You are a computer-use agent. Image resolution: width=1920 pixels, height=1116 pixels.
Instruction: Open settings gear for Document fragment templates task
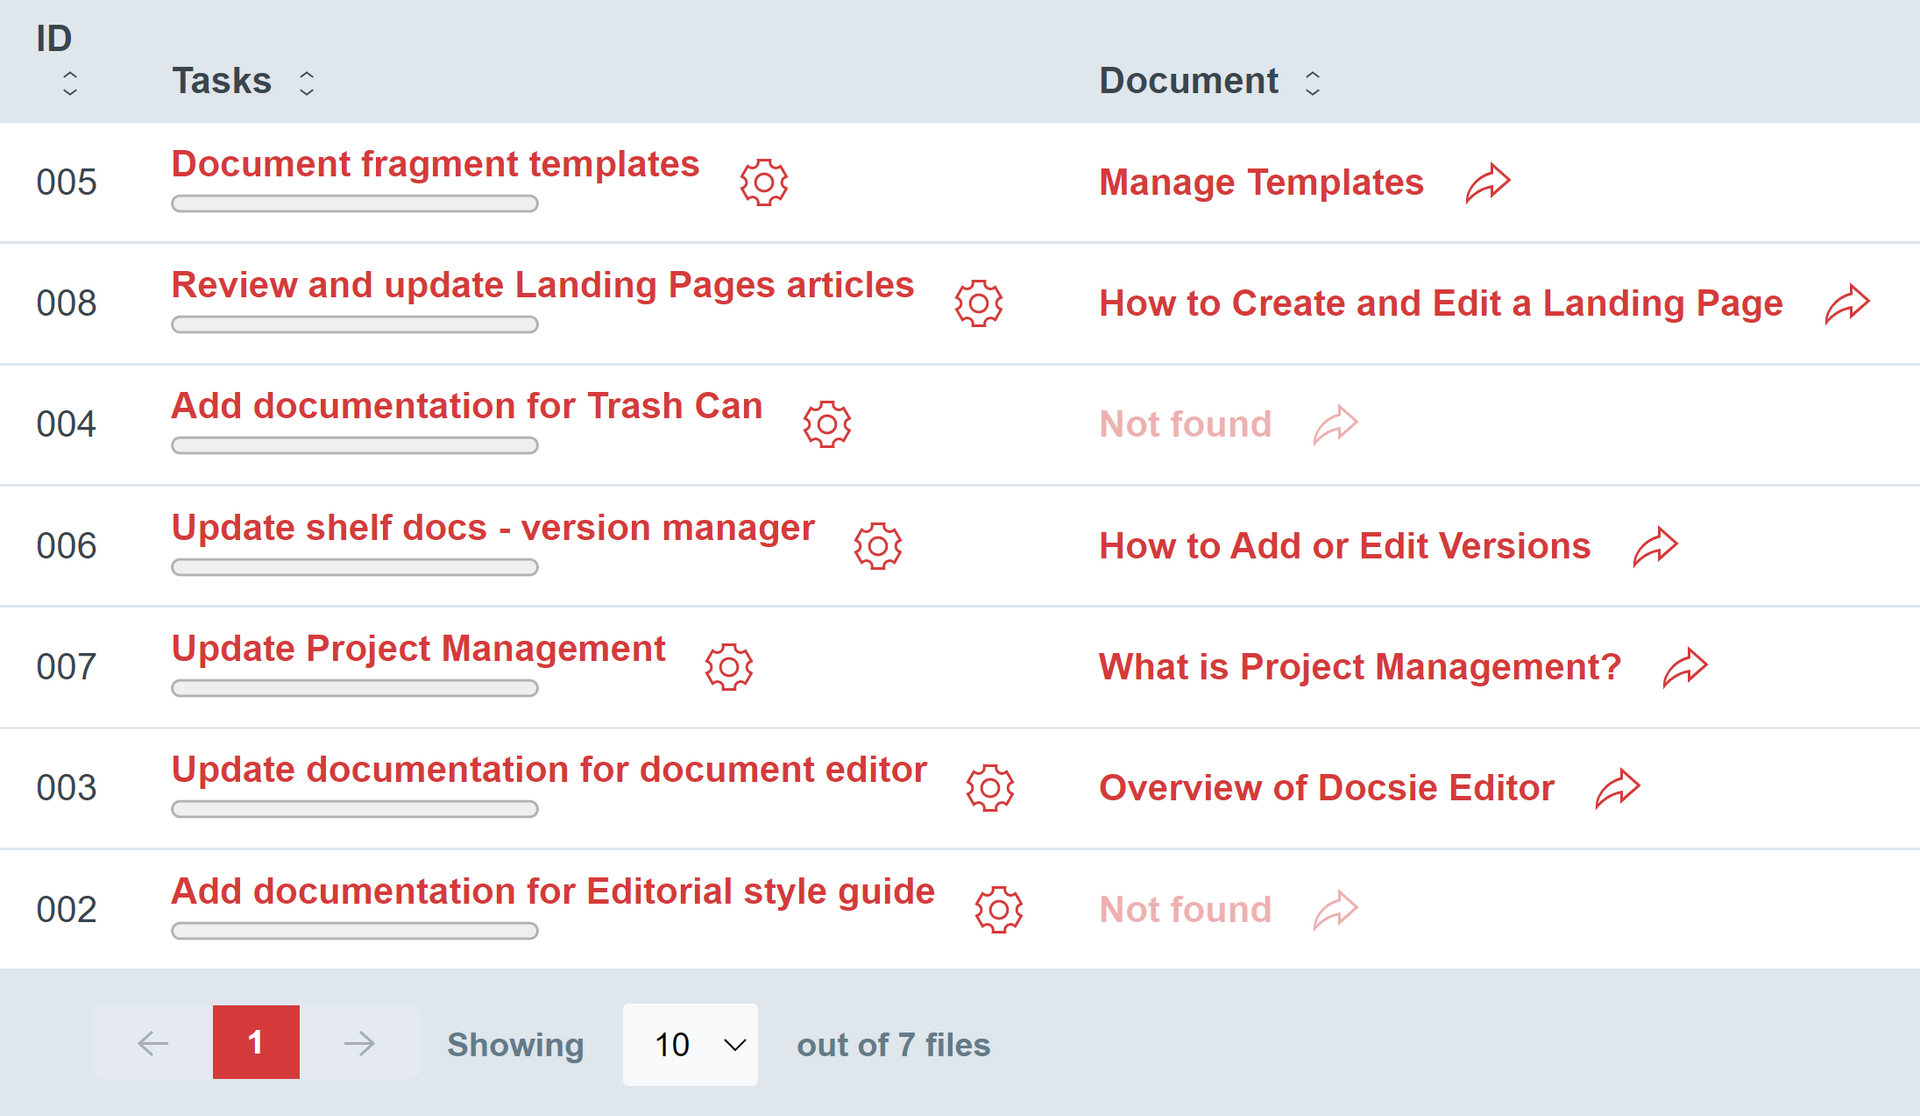(x=764, y=182)
